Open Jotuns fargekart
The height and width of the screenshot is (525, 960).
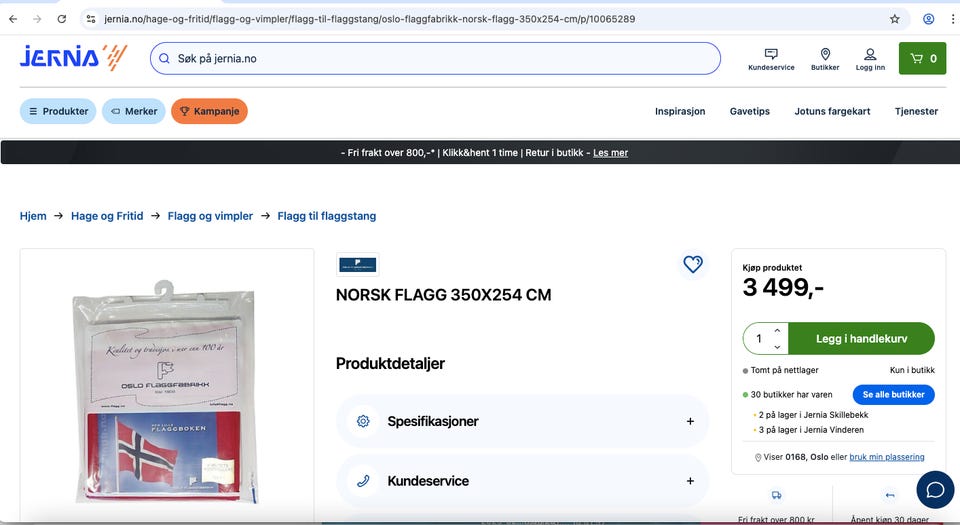pos(832,111)
